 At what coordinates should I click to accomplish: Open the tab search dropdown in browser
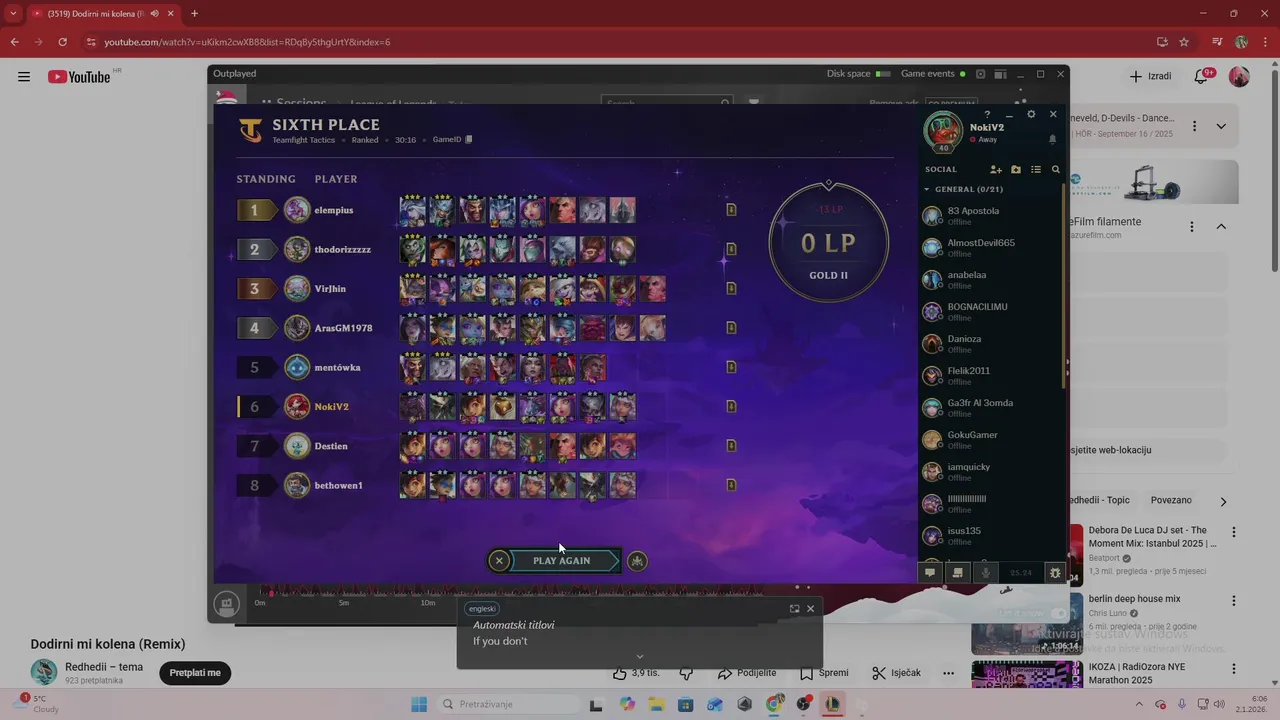click(13, 13)
